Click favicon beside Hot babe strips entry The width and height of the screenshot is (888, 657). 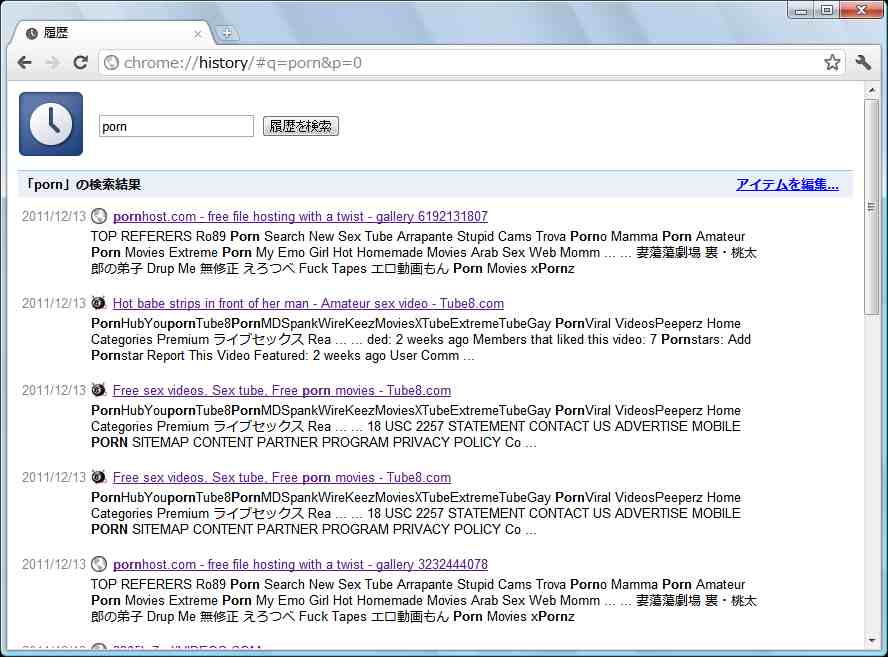tap(99, 303)
